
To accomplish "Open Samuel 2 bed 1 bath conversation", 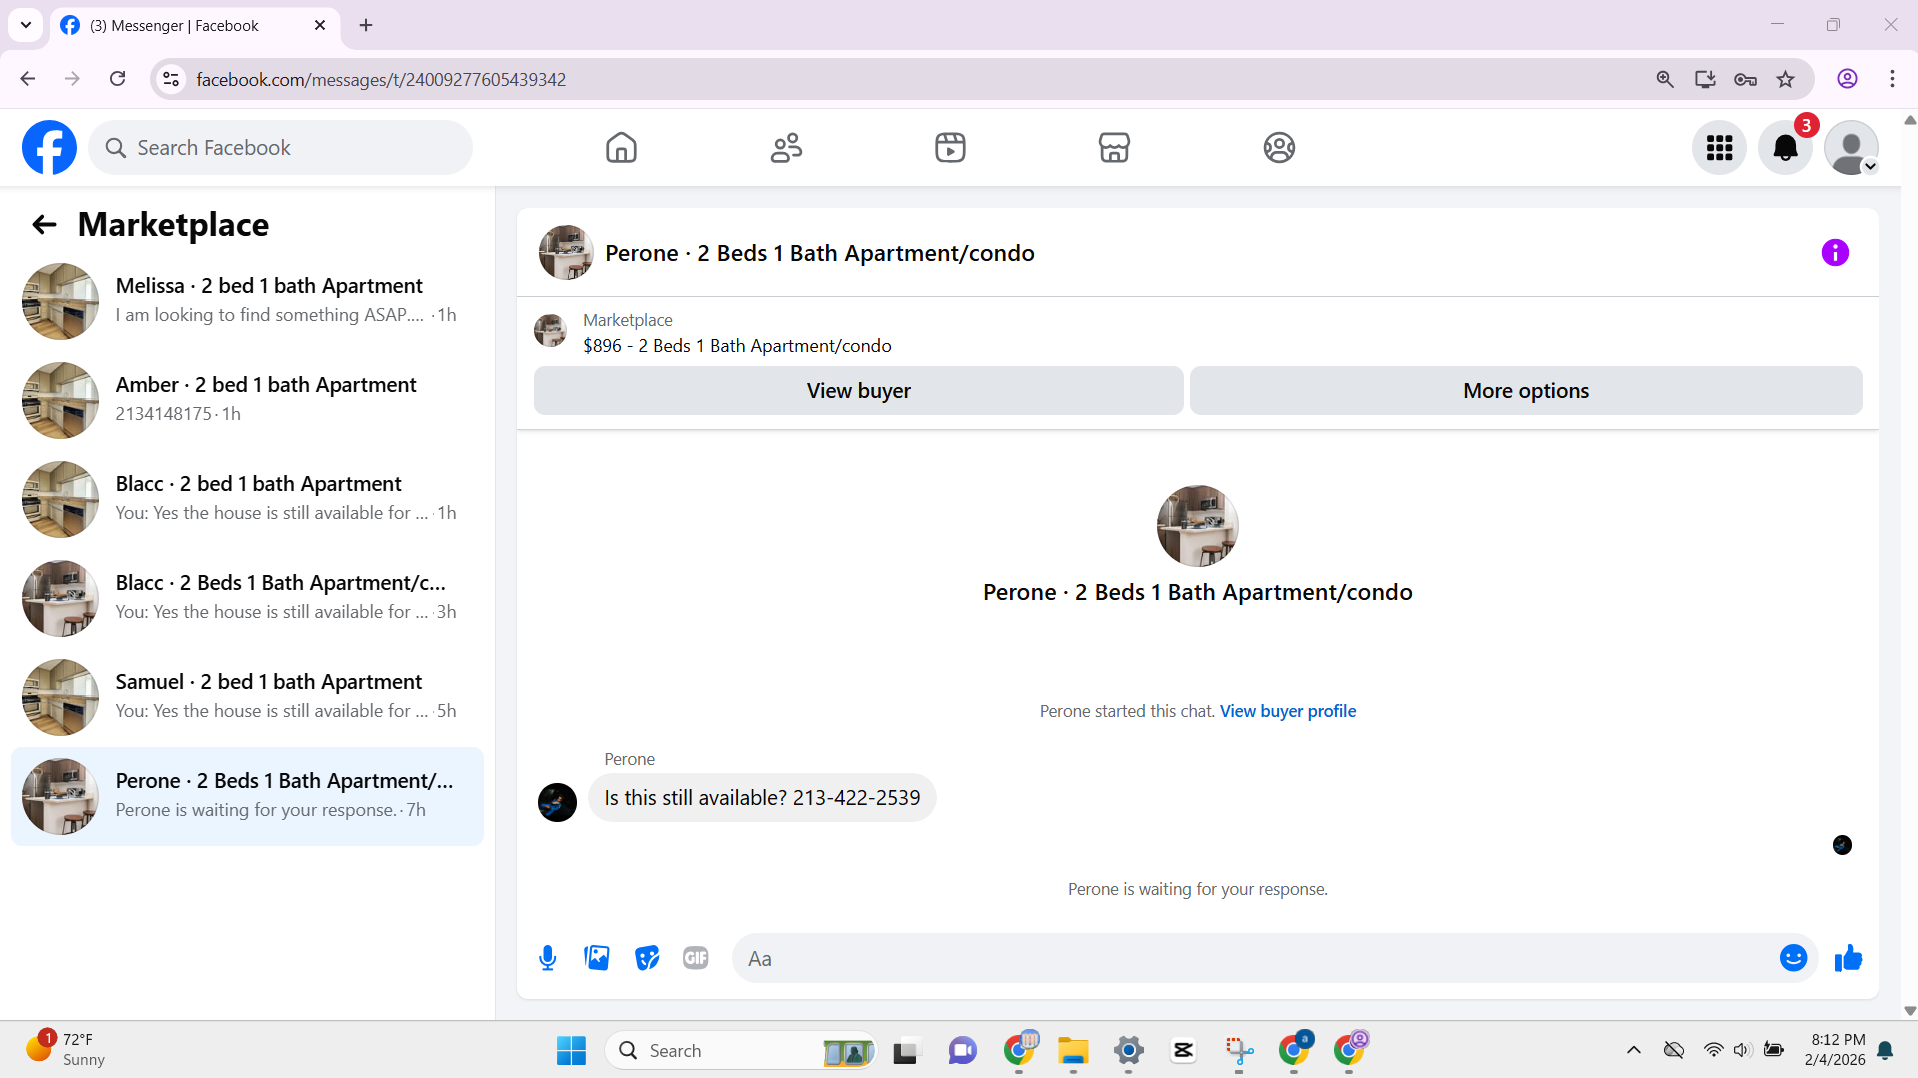I will coord(248,697).
